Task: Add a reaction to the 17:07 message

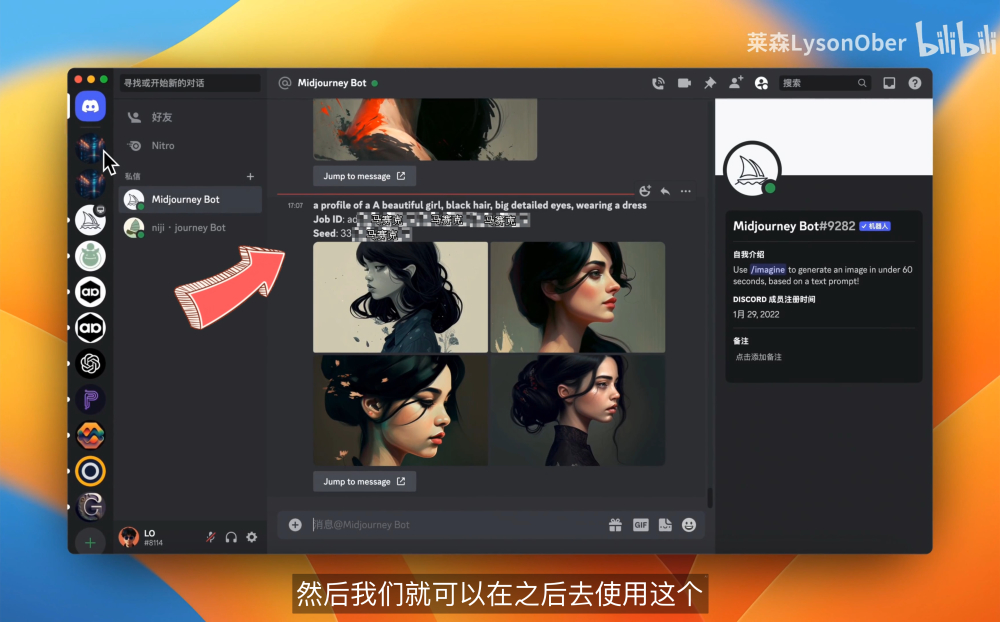Action: click(645, 191)
